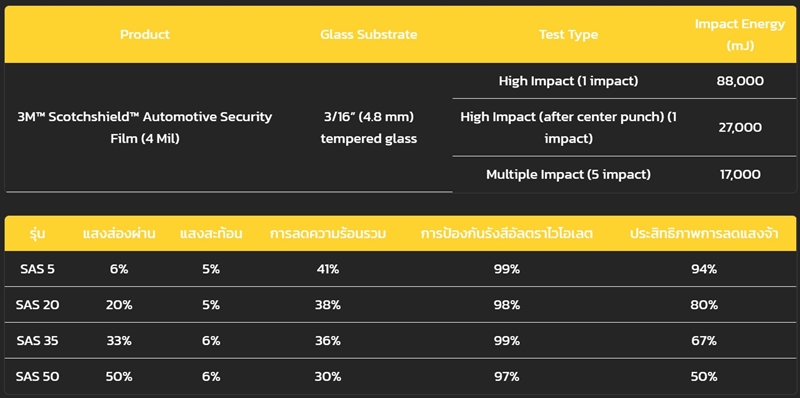800x398 pixels.
Task: Select the 3M Scotchshield Automotive Security Film cell
Action: [145, 128]
